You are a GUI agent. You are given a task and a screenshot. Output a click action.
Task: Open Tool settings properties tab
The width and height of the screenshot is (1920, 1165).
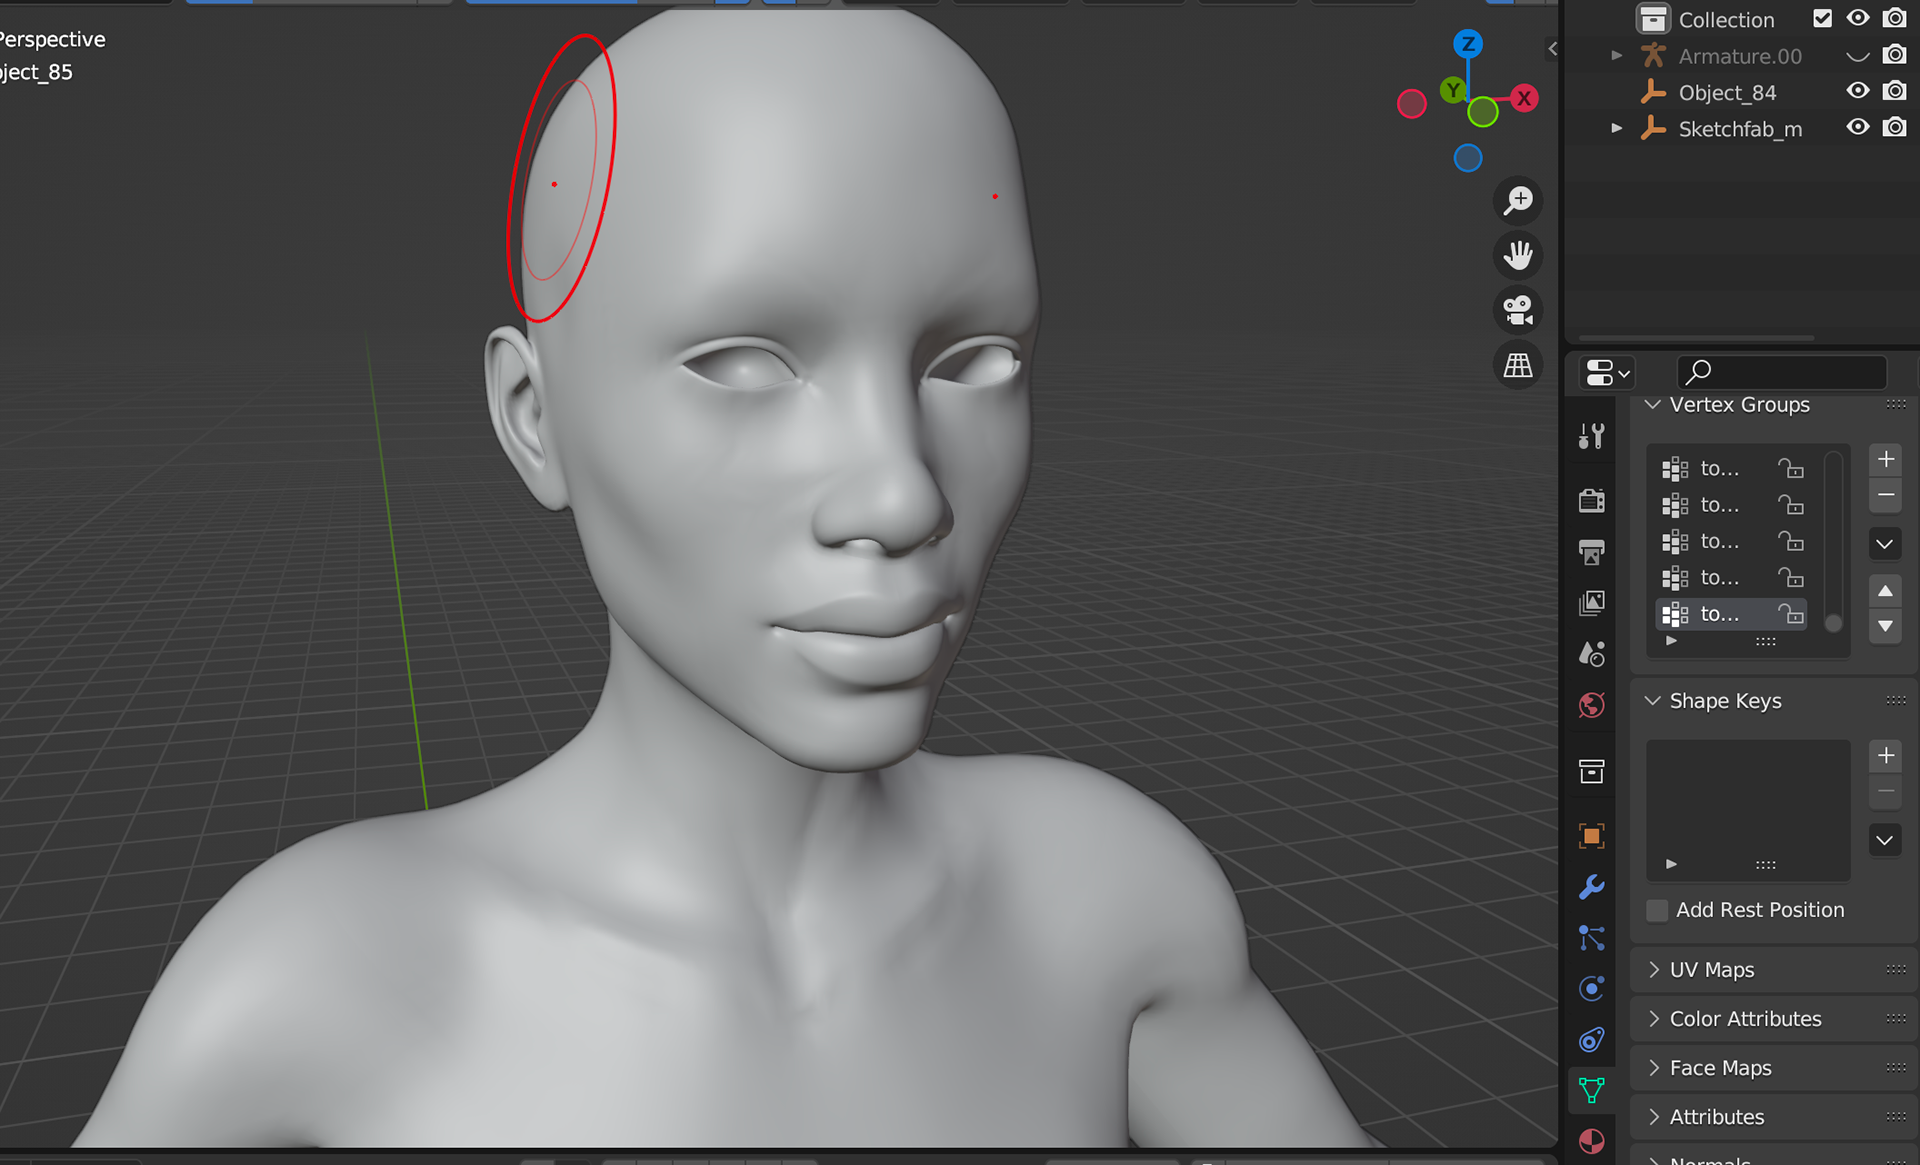click(1591, 437)
